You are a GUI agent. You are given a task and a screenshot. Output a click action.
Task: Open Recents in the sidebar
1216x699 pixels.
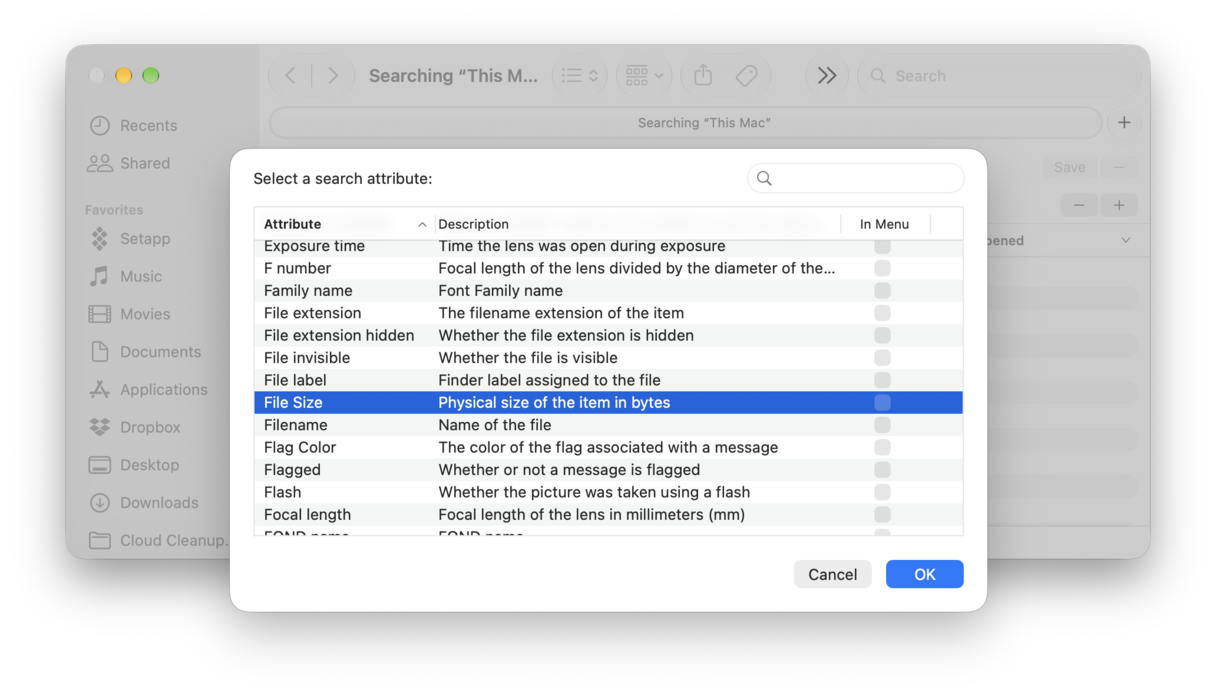coord(148,126)
